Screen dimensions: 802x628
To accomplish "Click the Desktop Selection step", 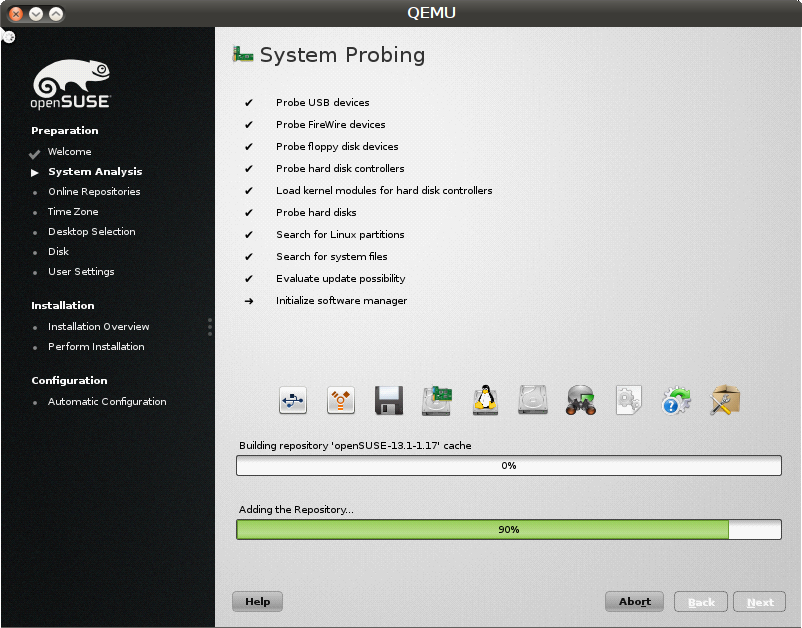I will [x=91, y=232].
